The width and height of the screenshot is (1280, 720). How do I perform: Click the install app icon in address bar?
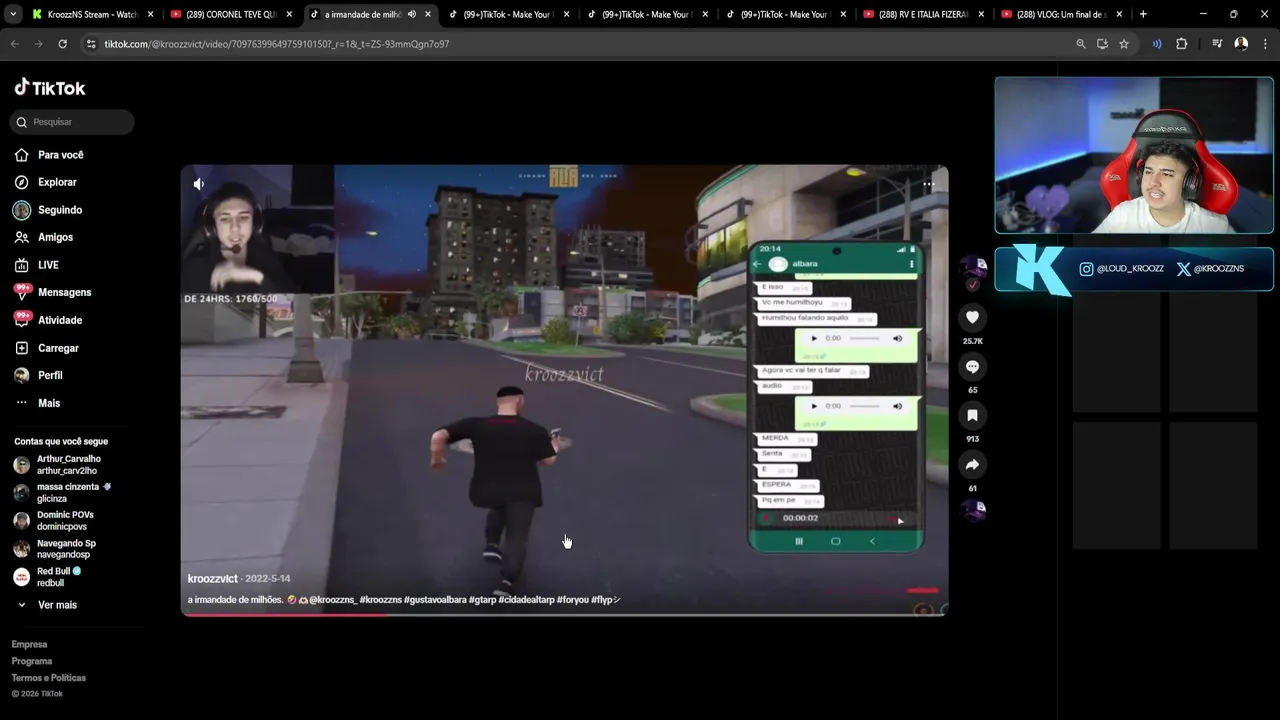(1102, 44)
